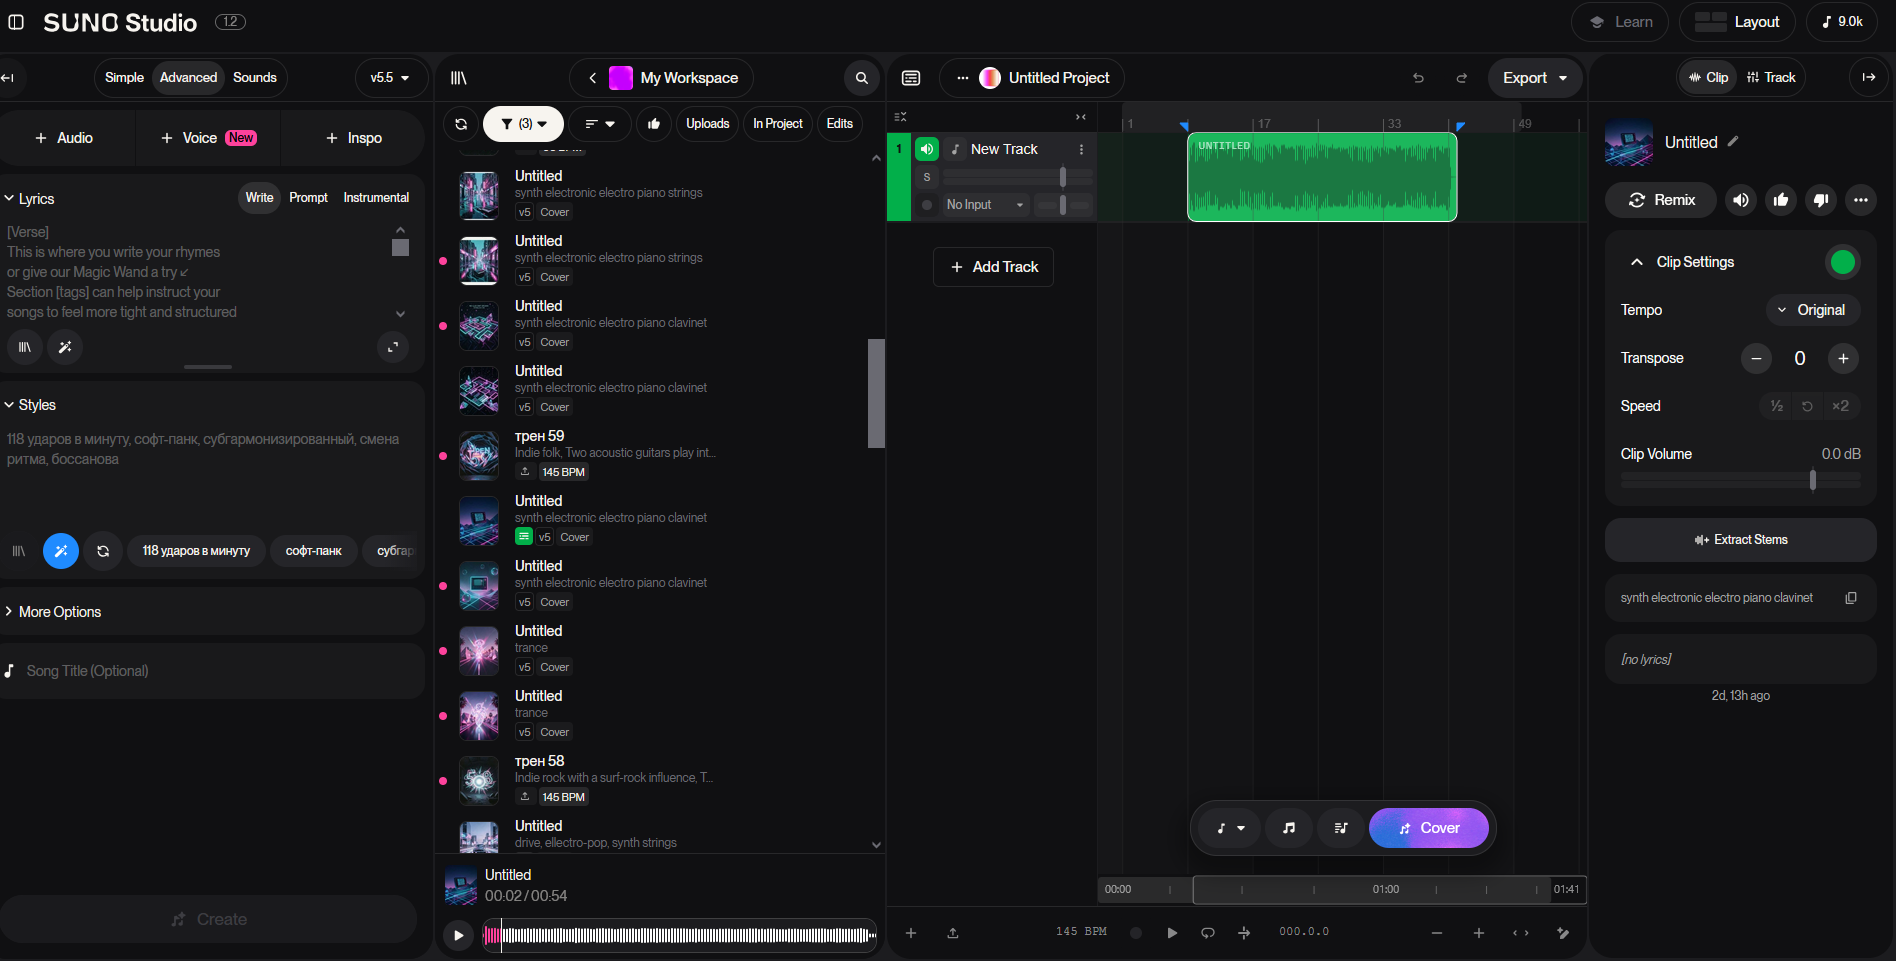Toggle the In Project filter

tap(778, 124)
